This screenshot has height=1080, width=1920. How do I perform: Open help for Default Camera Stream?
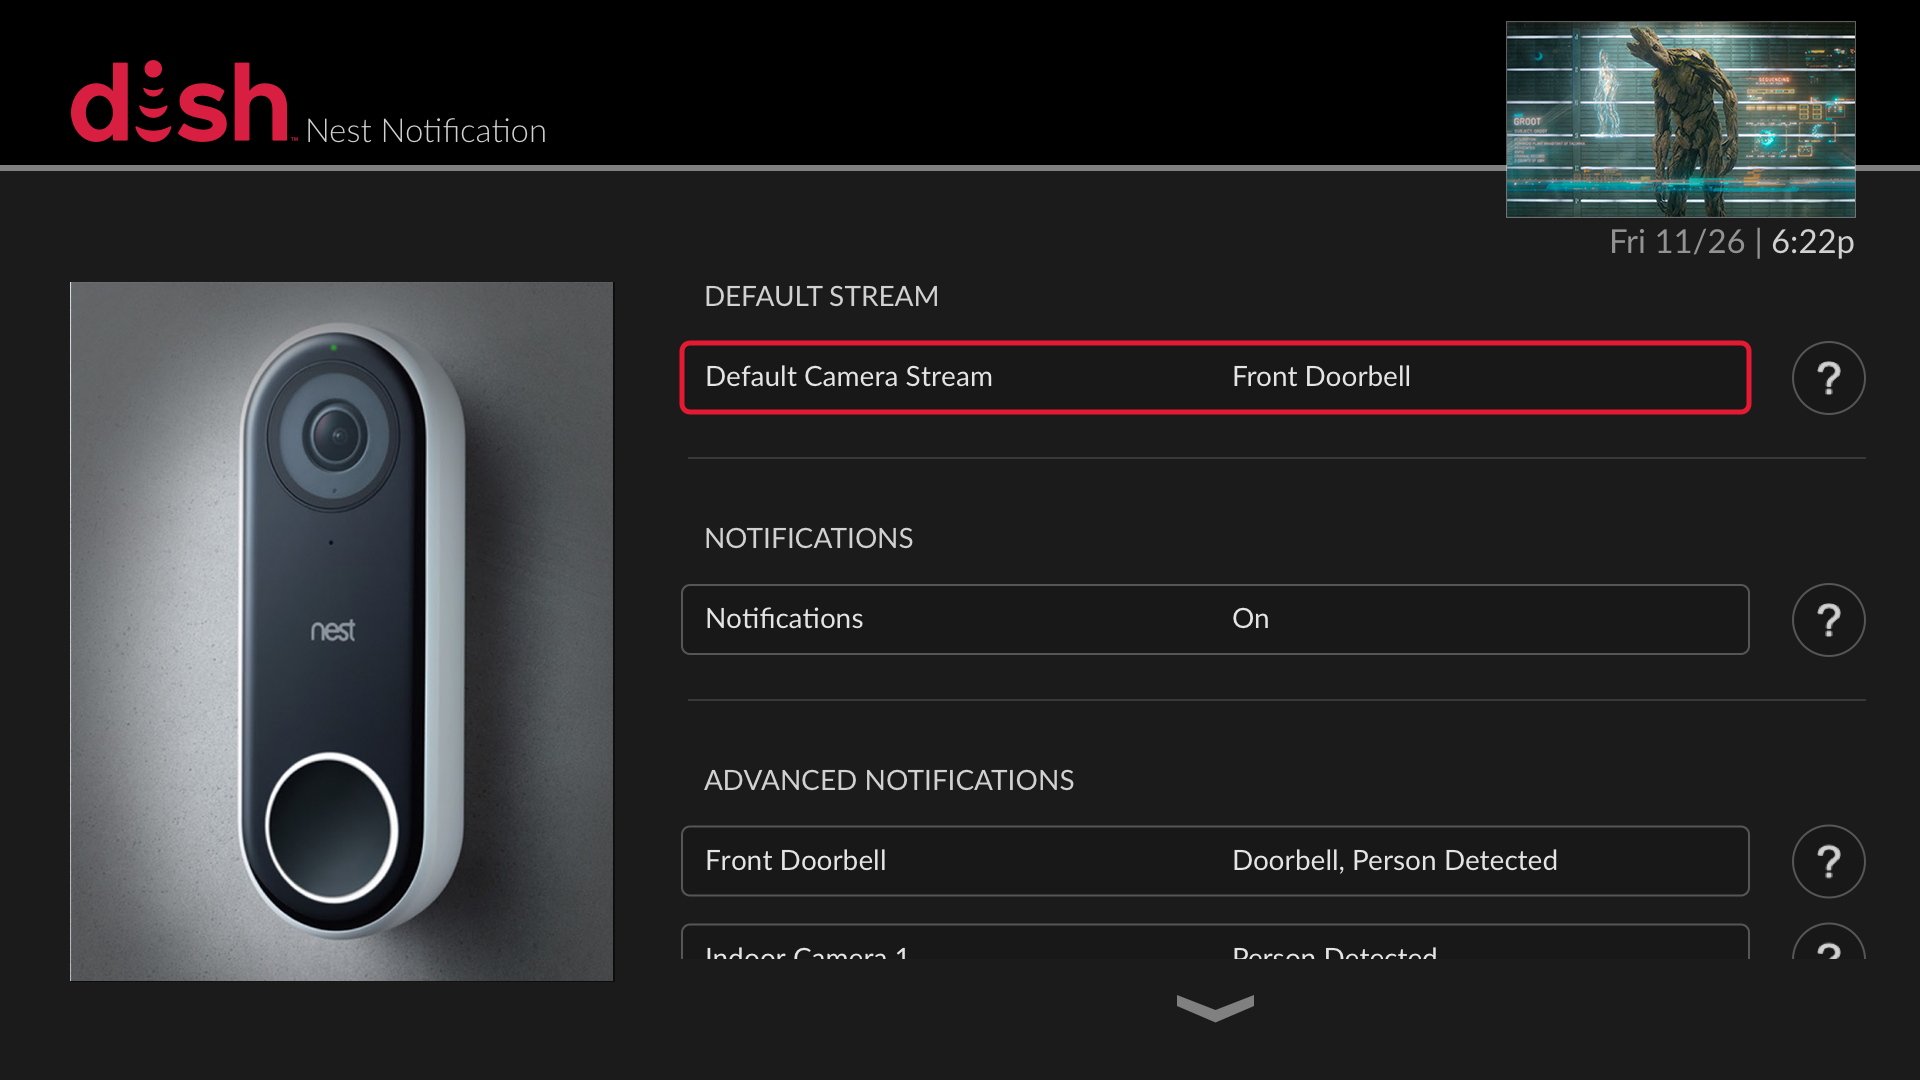coord(1828,378)
